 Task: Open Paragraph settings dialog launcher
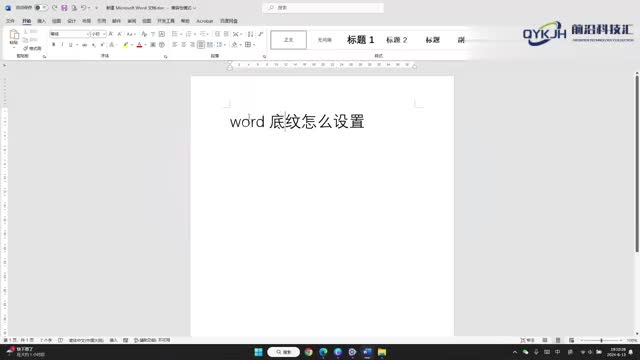click(264, 57)
